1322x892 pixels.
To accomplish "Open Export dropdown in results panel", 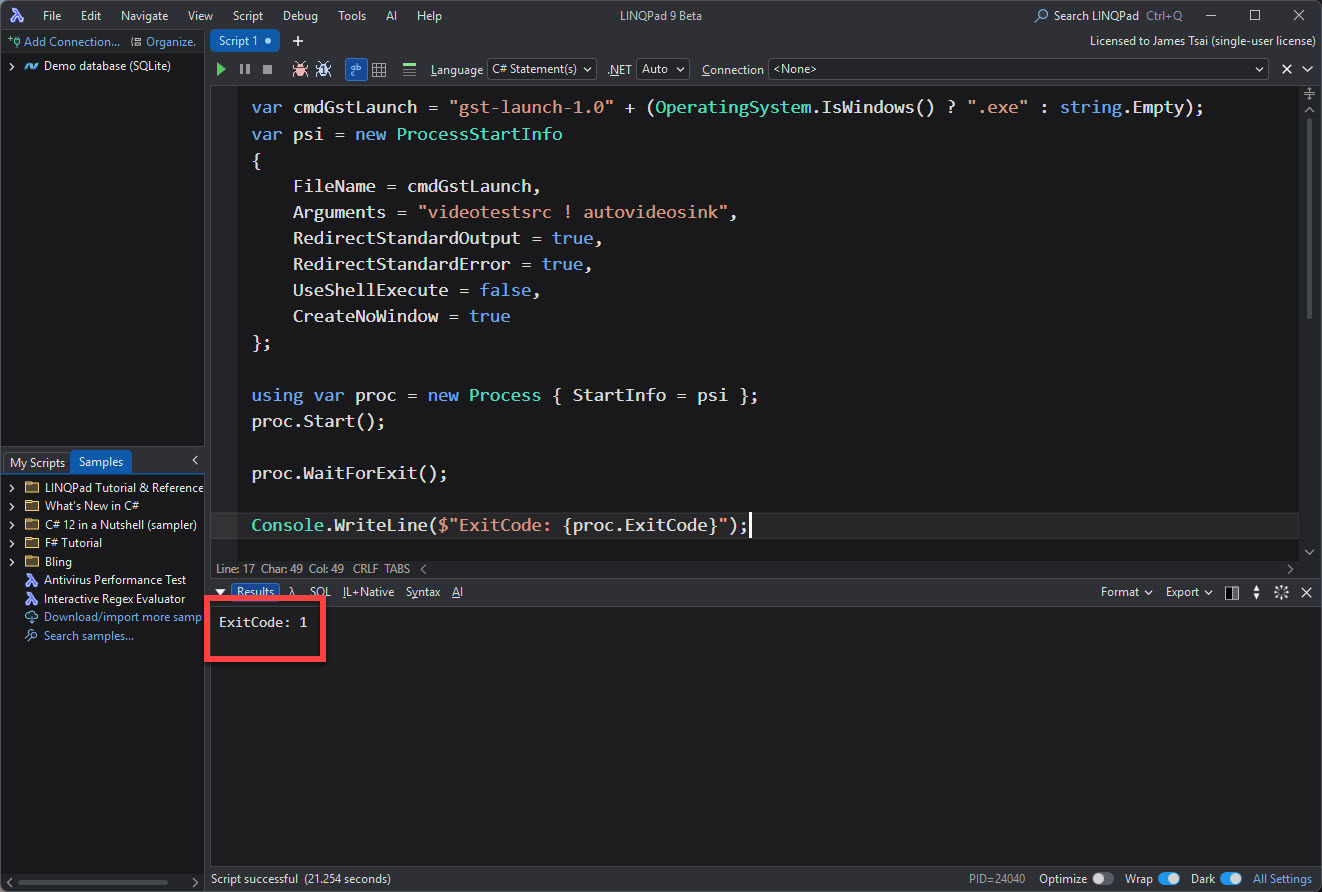I will [1189, 592].
